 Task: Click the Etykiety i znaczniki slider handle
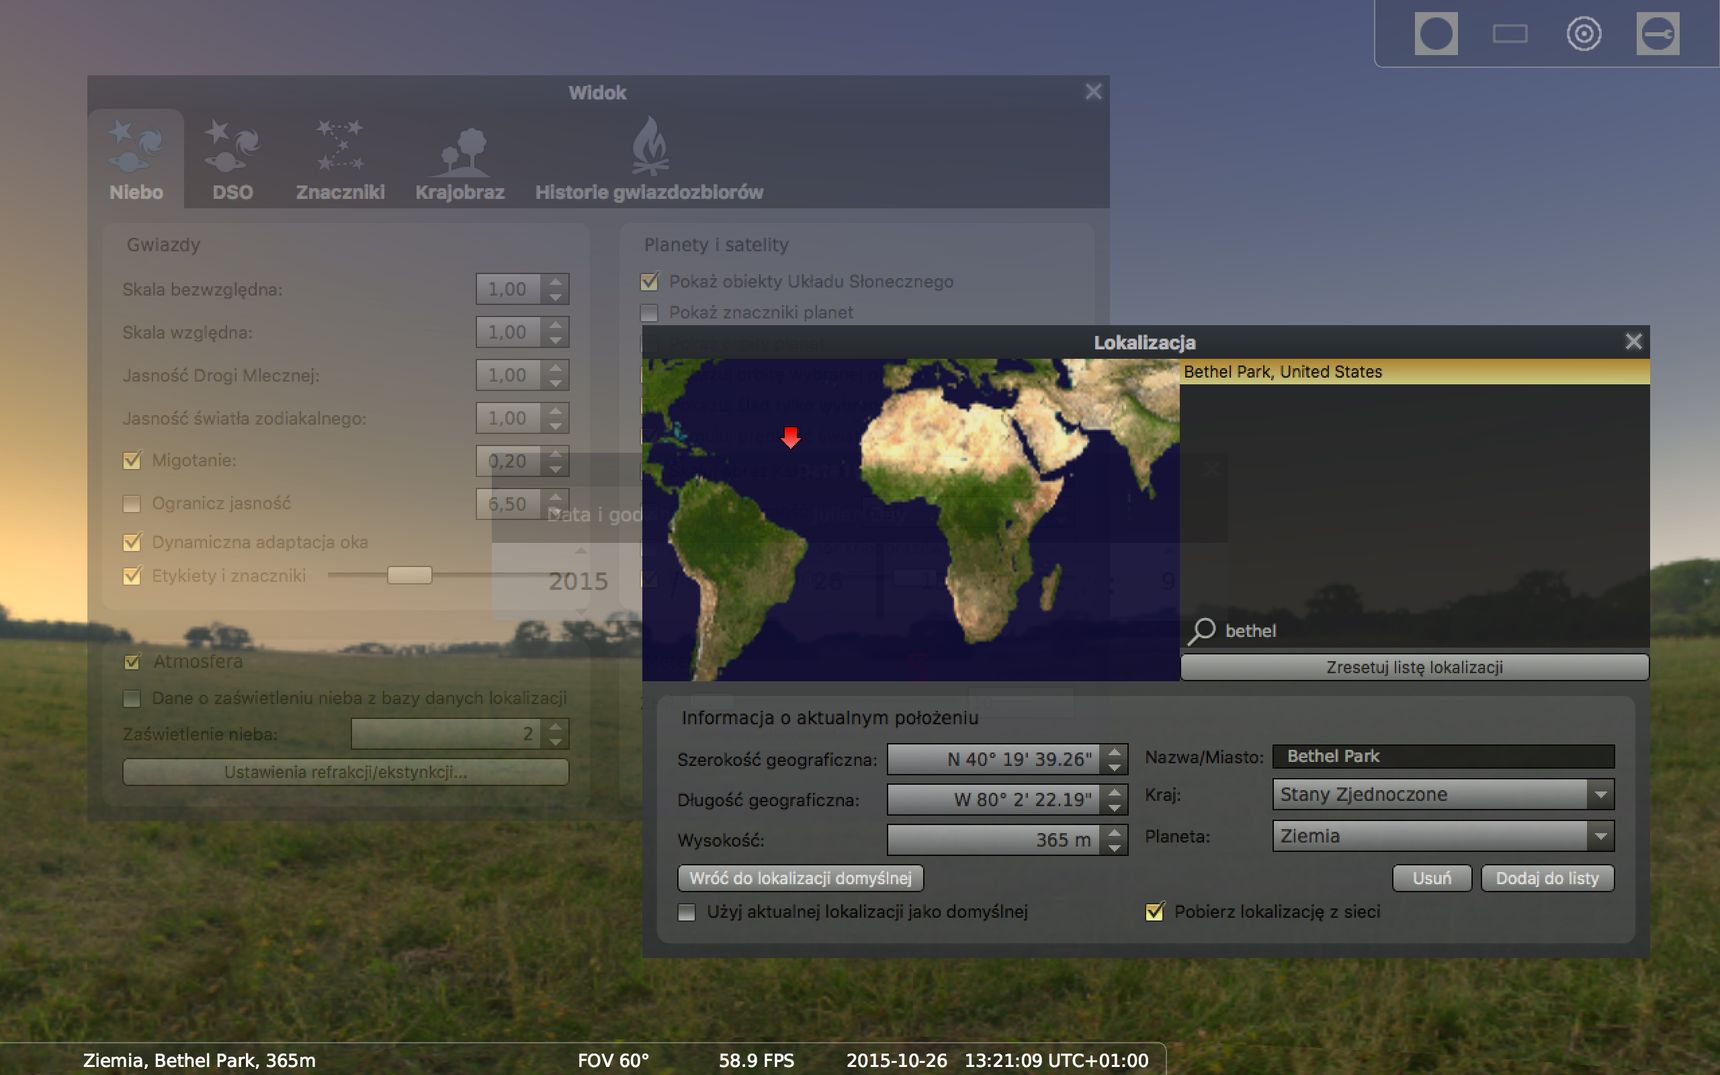409,575
